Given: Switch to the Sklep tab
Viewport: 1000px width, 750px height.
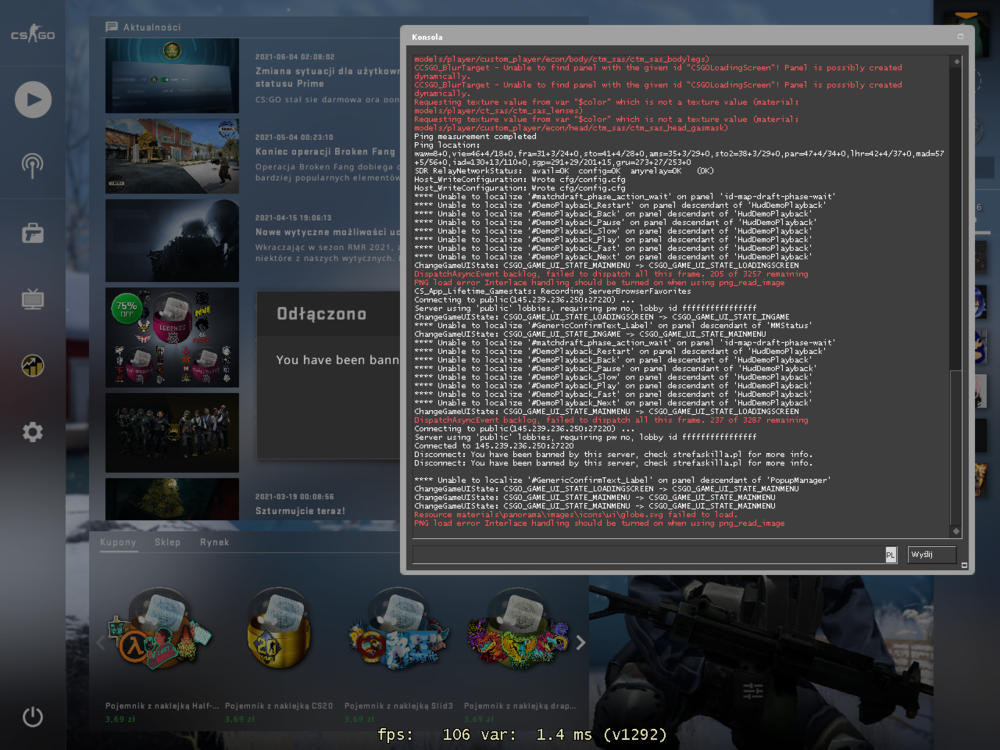Looking at the screenshot, I should tap(167, 542).
